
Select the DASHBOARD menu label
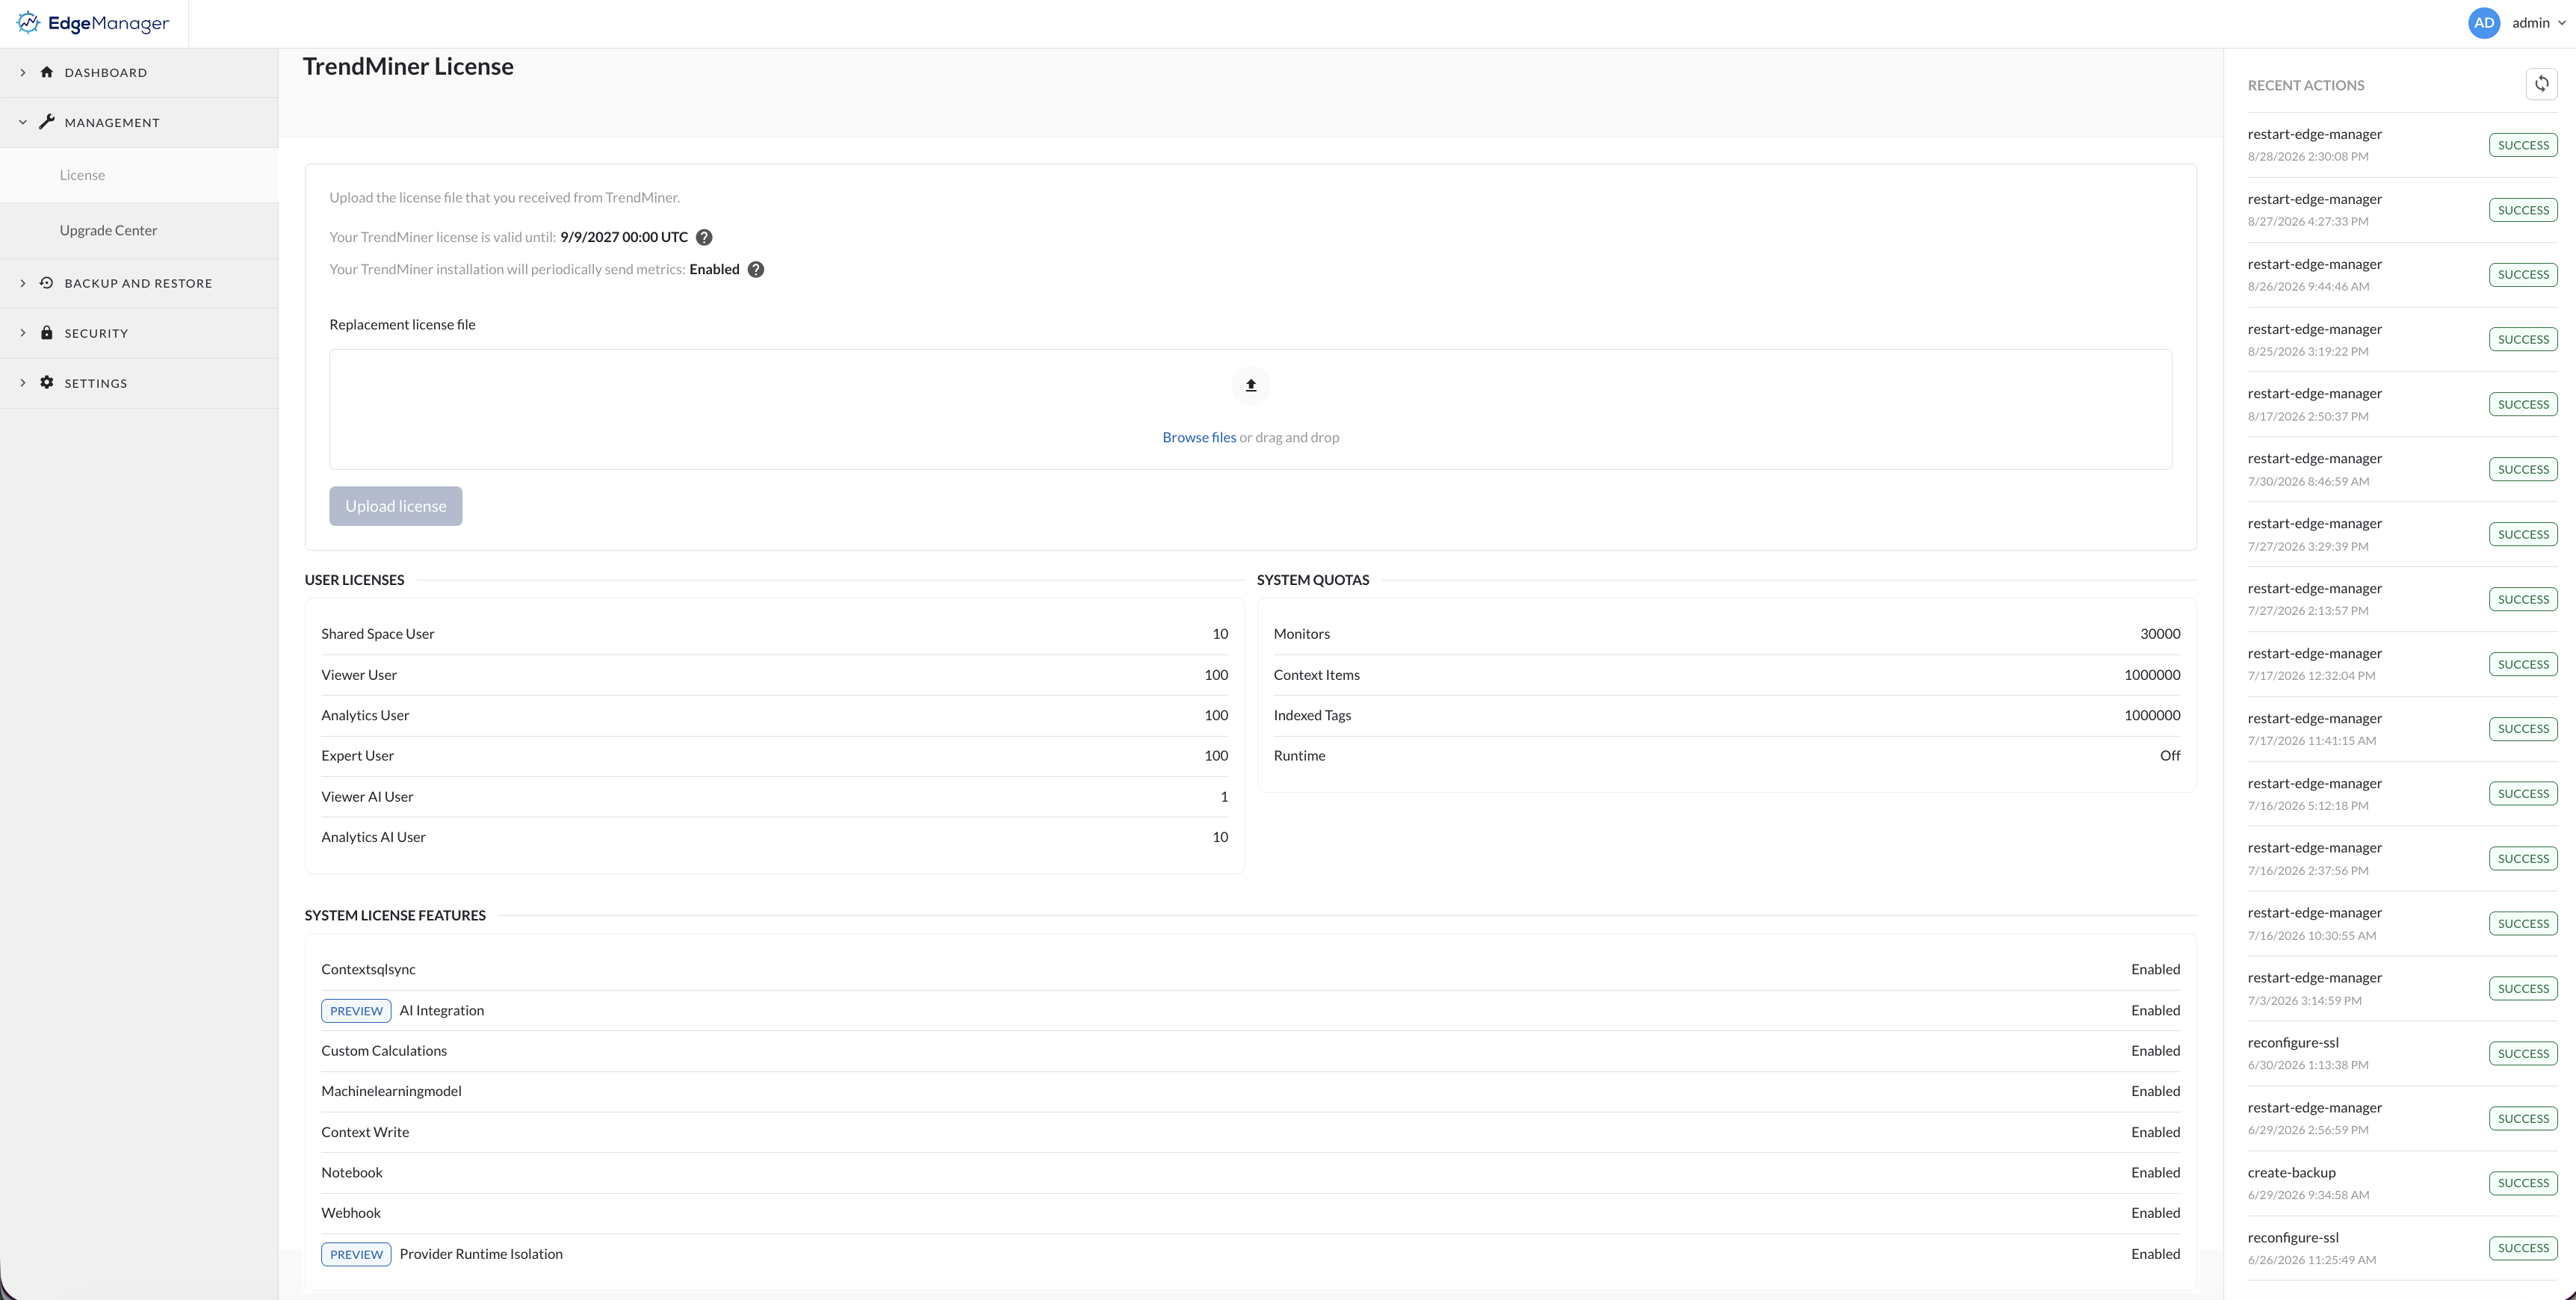[106, 72]
